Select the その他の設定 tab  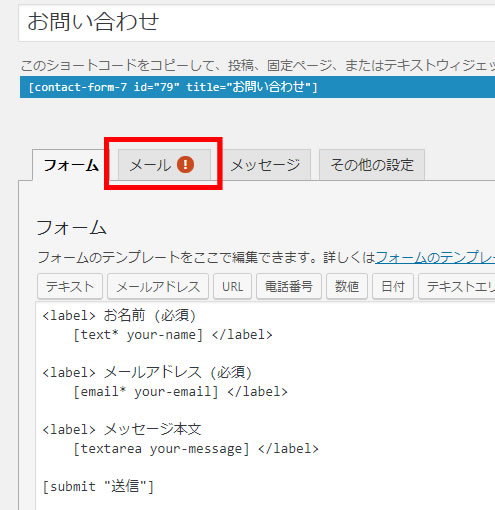372,165
